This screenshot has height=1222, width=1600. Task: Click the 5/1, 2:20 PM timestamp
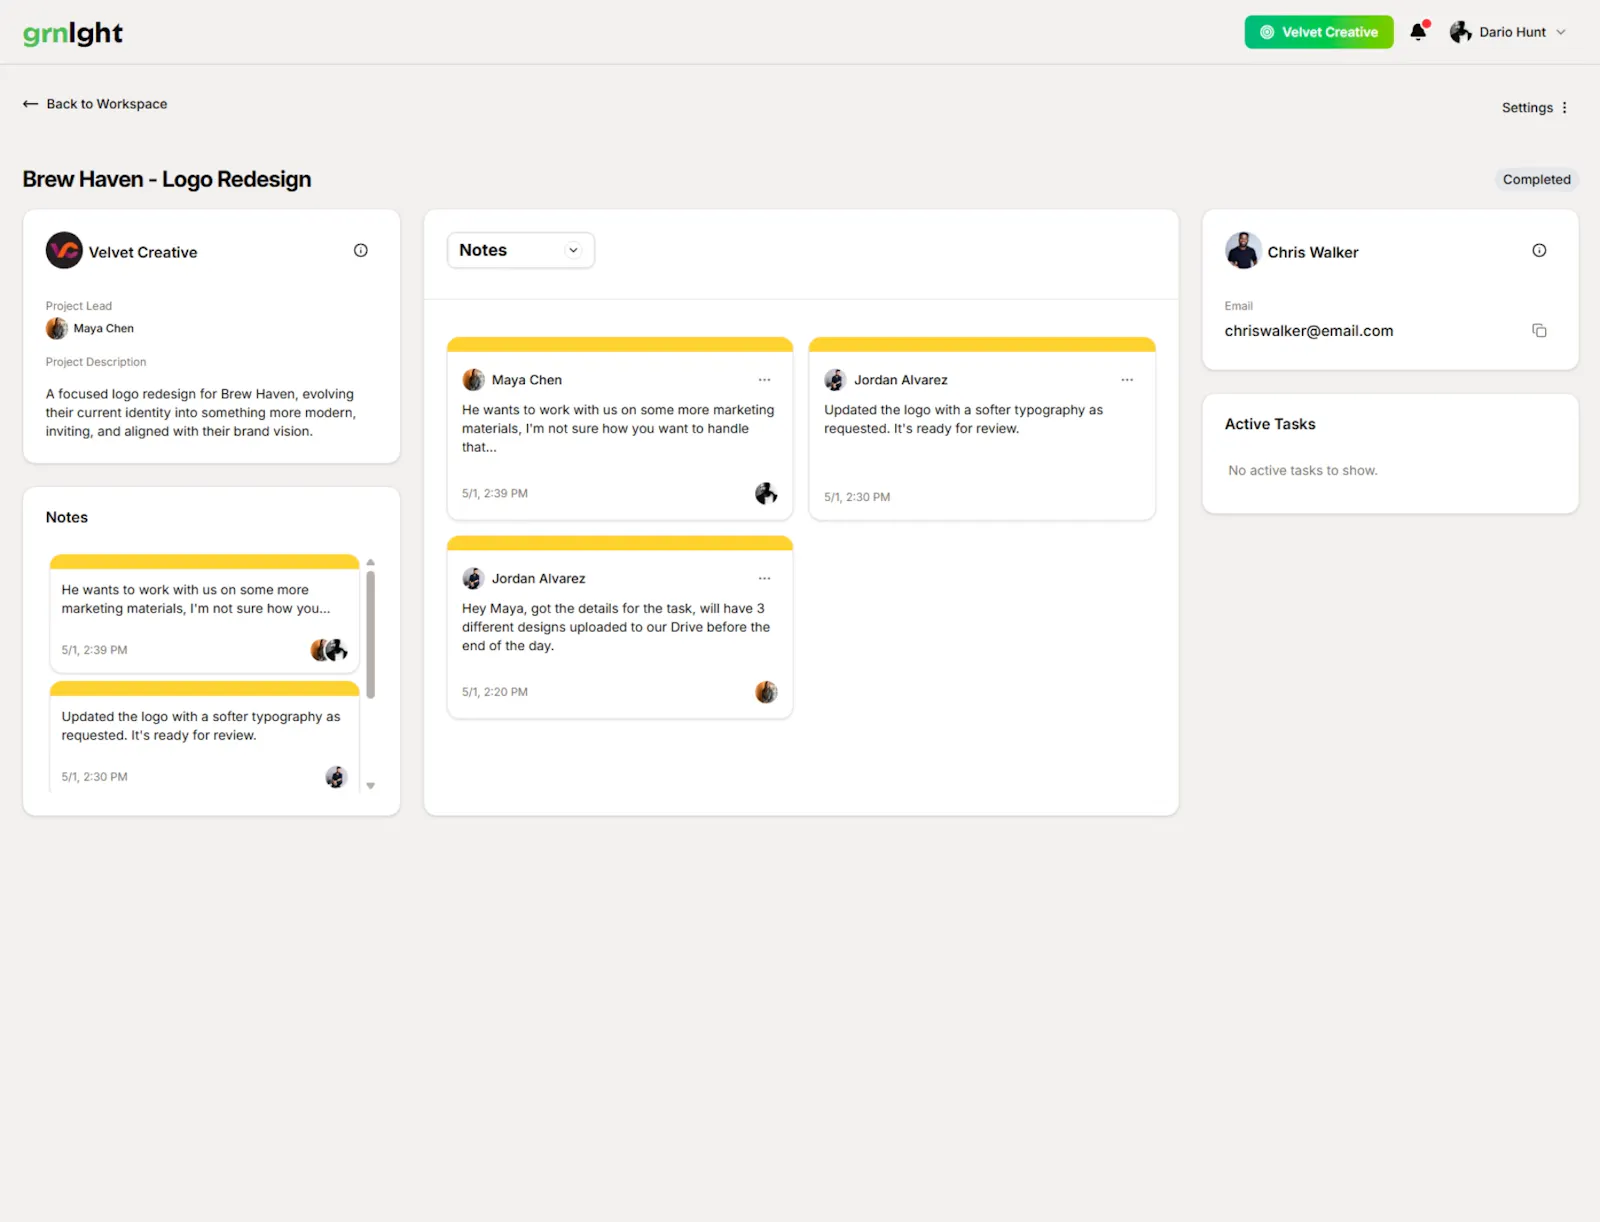click(x=494, y=692)
